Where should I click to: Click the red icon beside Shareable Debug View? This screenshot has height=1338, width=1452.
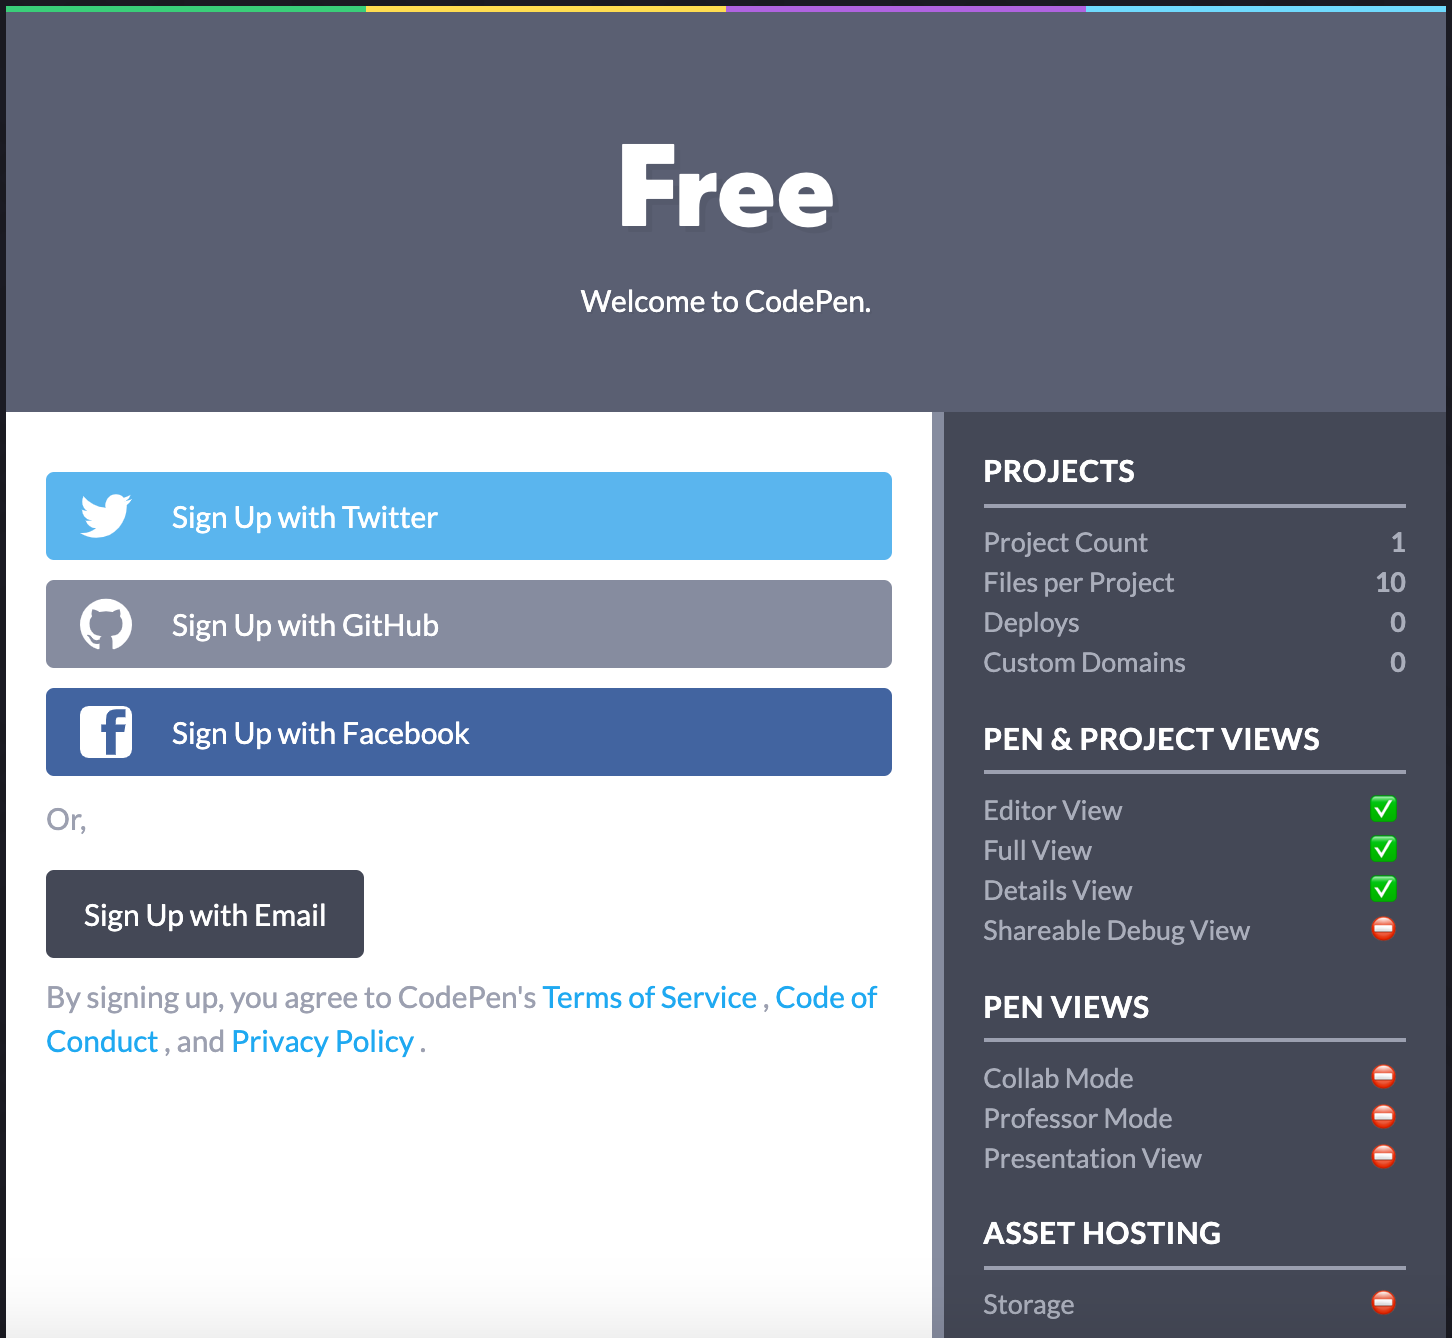pyautogui.click(x=1383, y=929)
